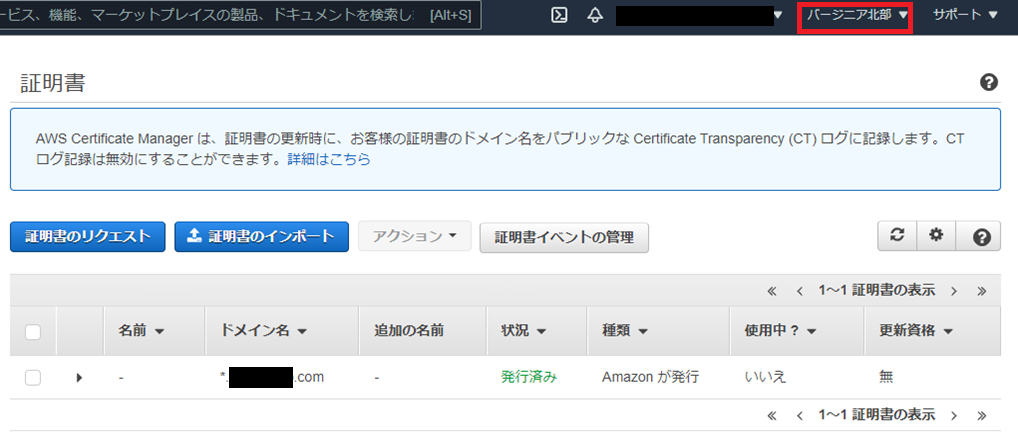Open the notifications bell

click(595, 16)
